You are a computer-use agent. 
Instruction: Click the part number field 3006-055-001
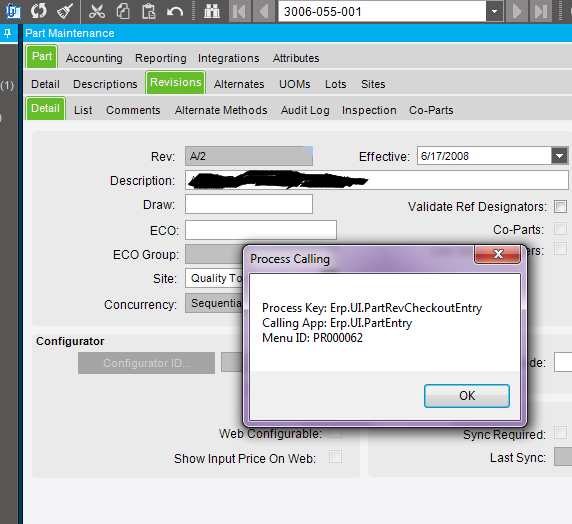click(382, 11)
